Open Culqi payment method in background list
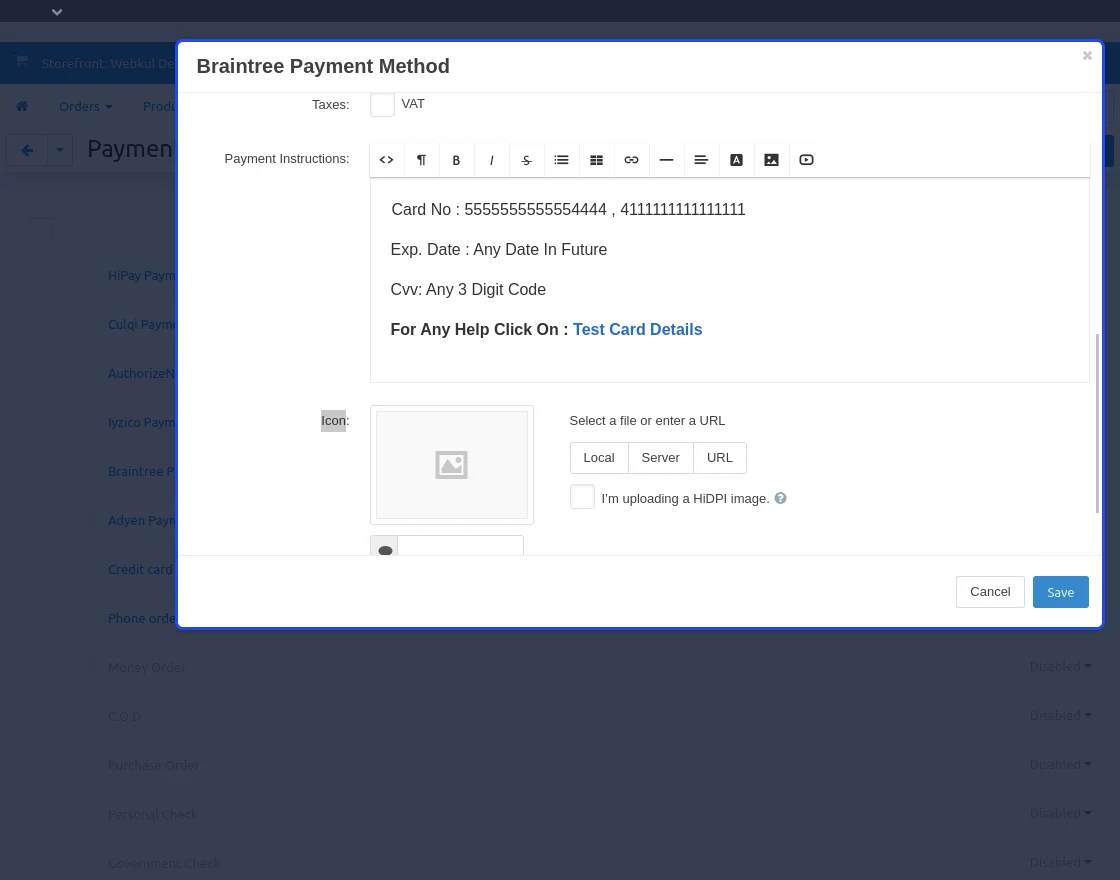 click(142, 324)
